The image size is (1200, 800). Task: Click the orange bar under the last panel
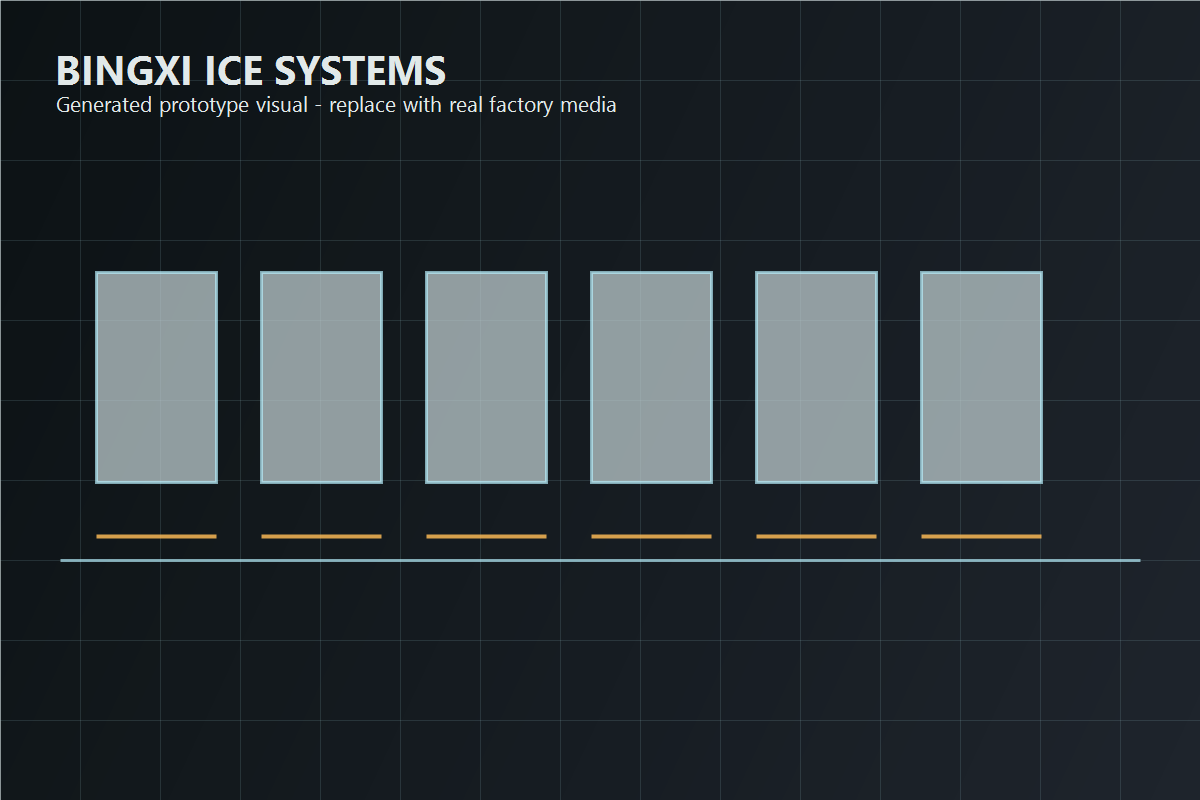coord(981,537)
